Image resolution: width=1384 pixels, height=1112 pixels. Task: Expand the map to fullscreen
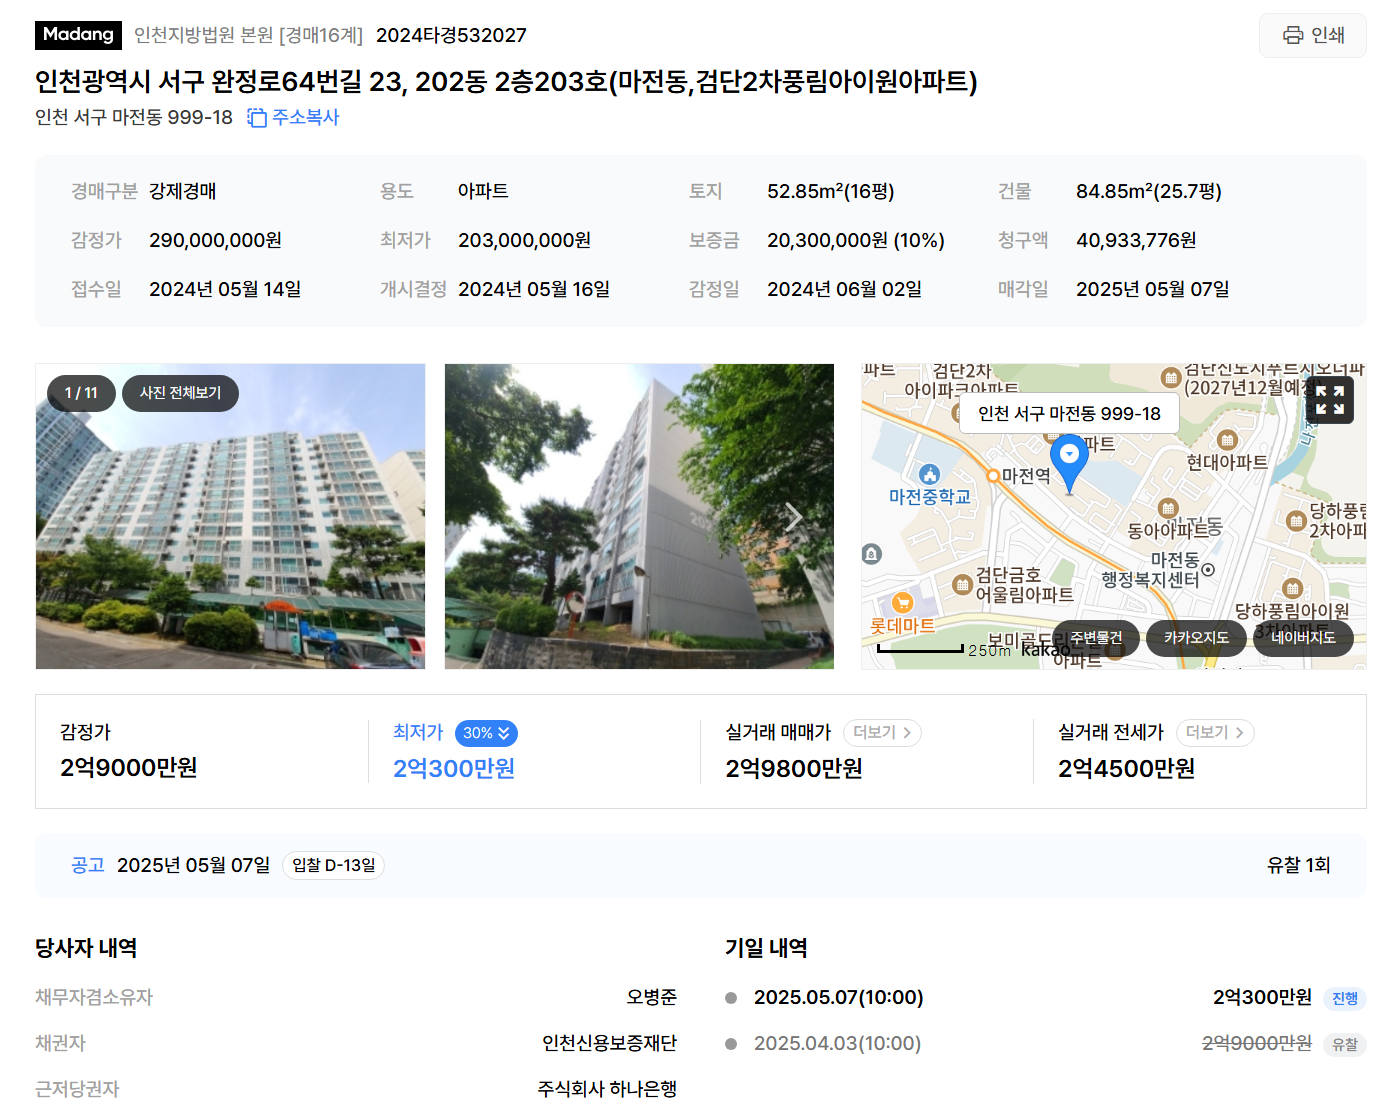1330,400
